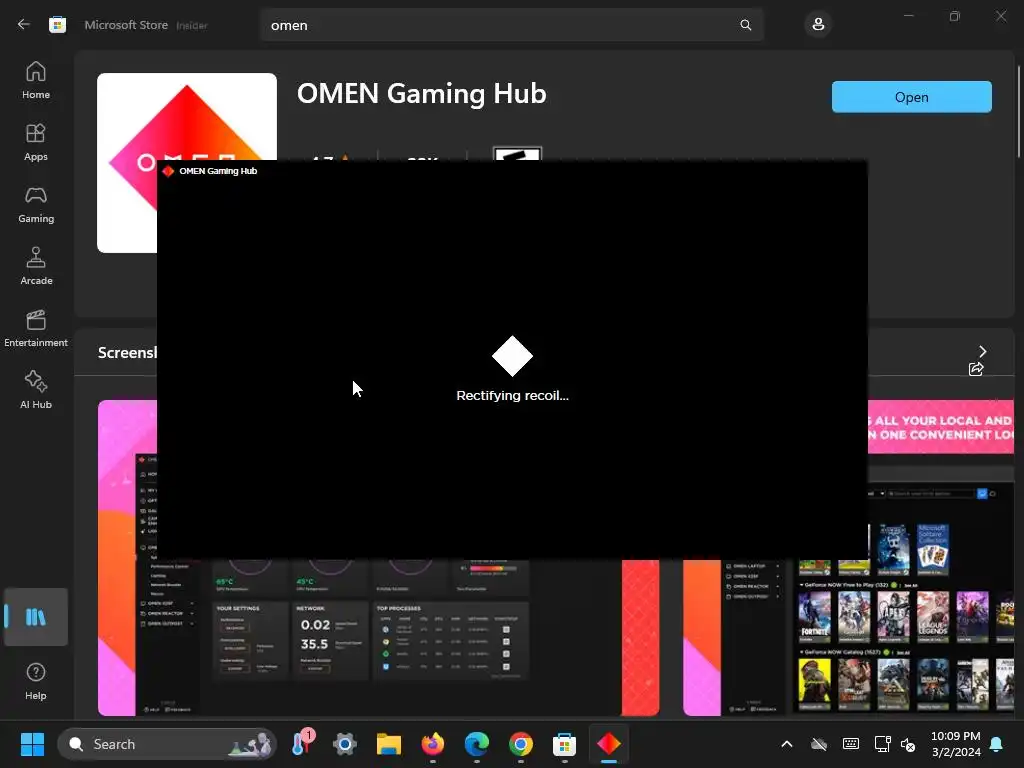Click the OMEN Gaming Hub splash diamond logo
Screen dimensions: 1024x768
tap(512, 356)
